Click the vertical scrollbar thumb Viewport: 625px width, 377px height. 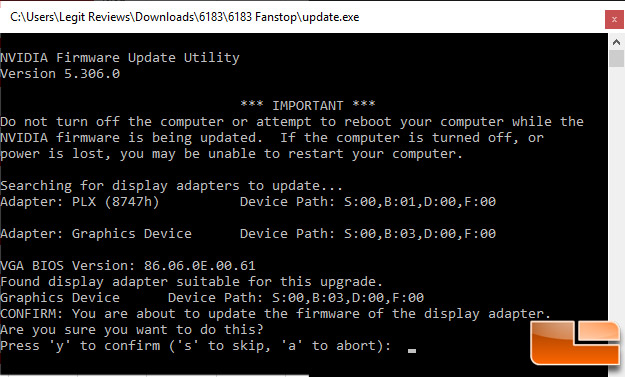tap(616, 58)
